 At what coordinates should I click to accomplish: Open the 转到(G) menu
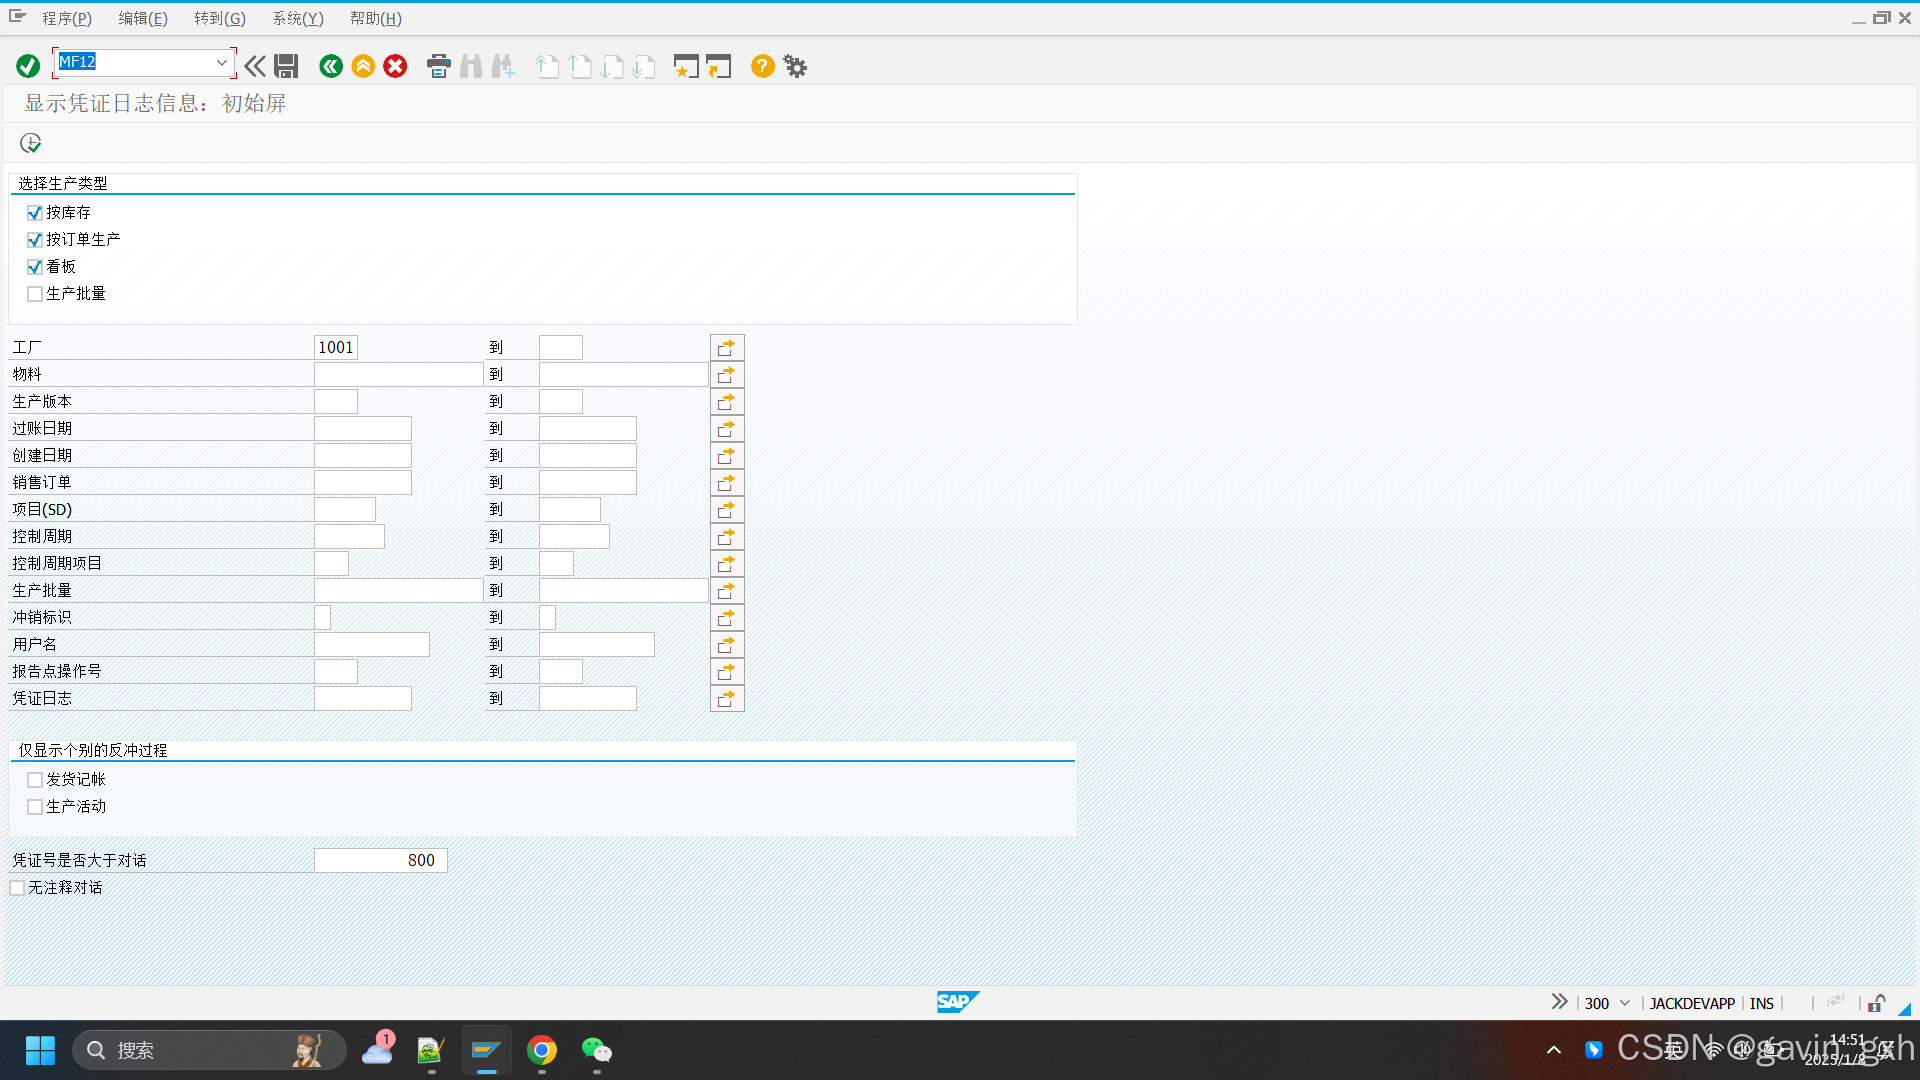(x=220, y=18)
